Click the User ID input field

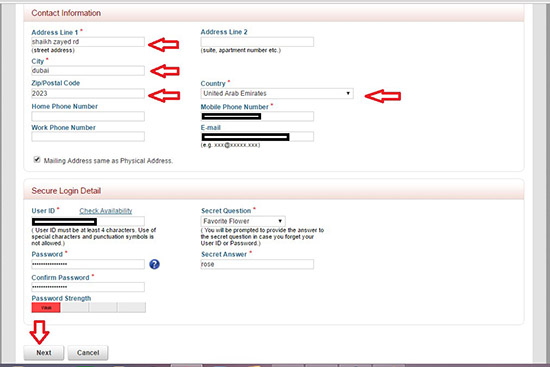[88, 221]
